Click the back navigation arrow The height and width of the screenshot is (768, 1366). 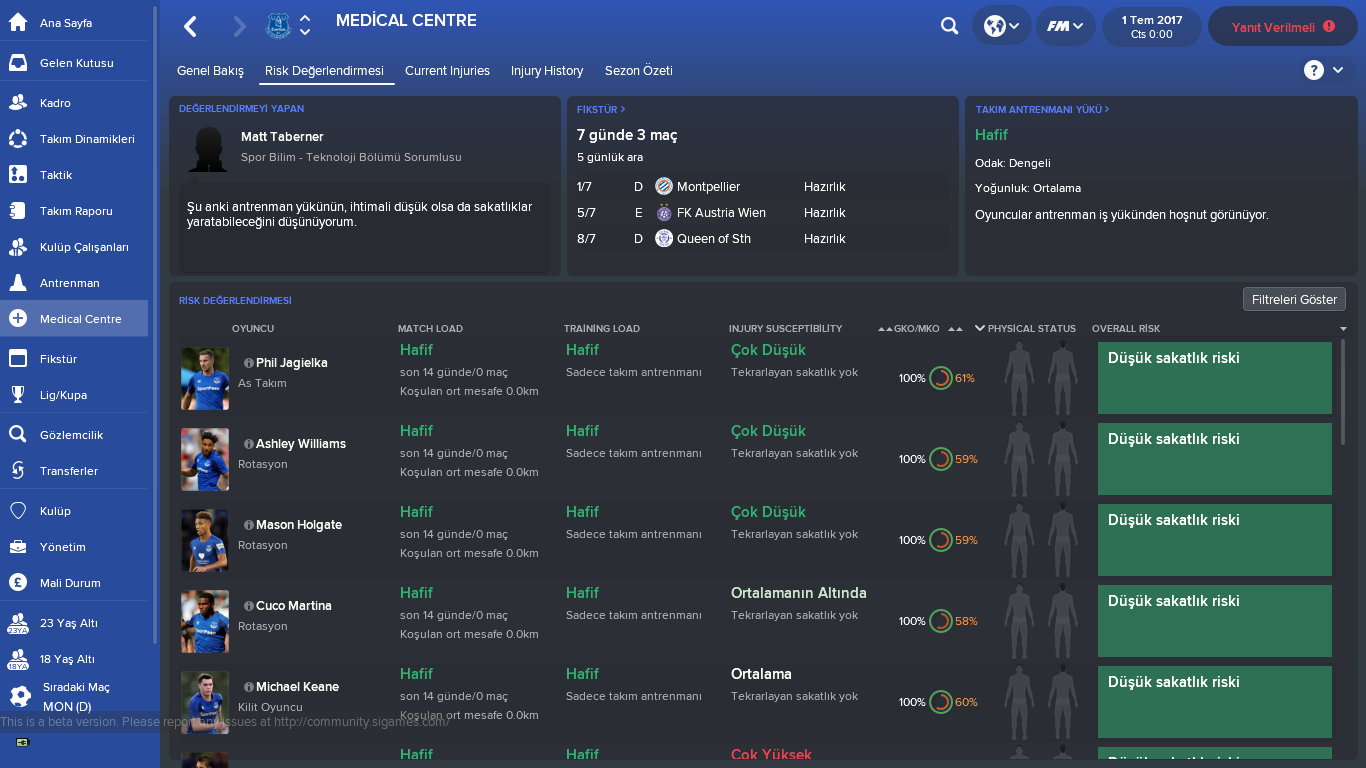191,27
